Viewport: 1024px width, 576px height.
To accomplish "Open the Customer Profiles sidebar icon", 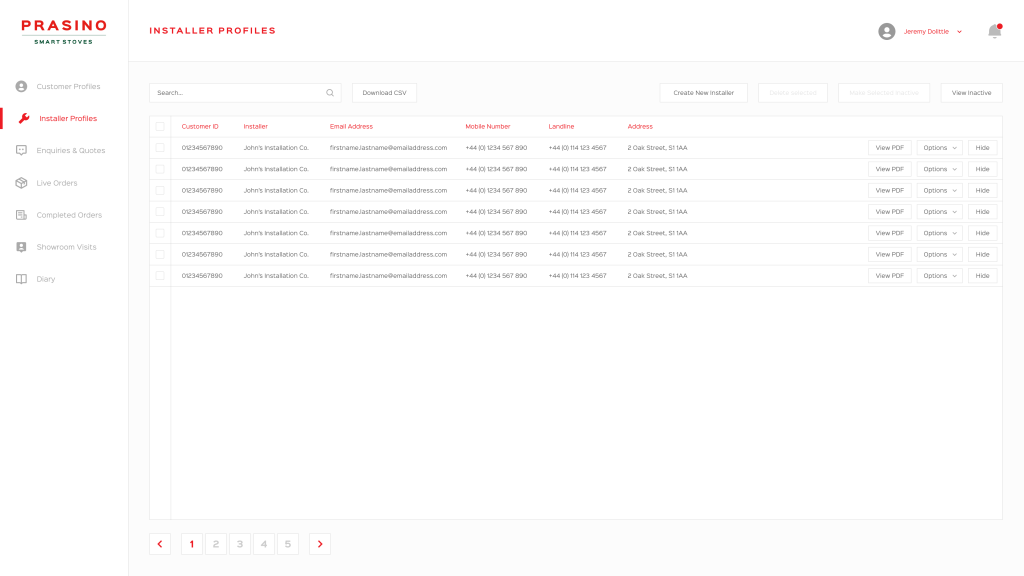I will coord(21,86).
